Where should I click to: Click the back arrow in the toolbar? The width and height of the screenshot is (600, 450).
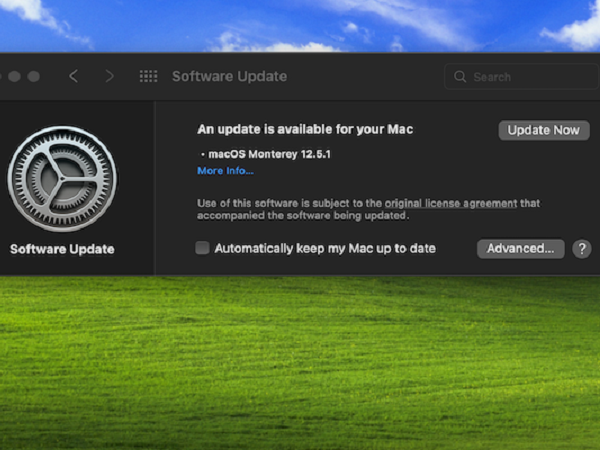74,76
